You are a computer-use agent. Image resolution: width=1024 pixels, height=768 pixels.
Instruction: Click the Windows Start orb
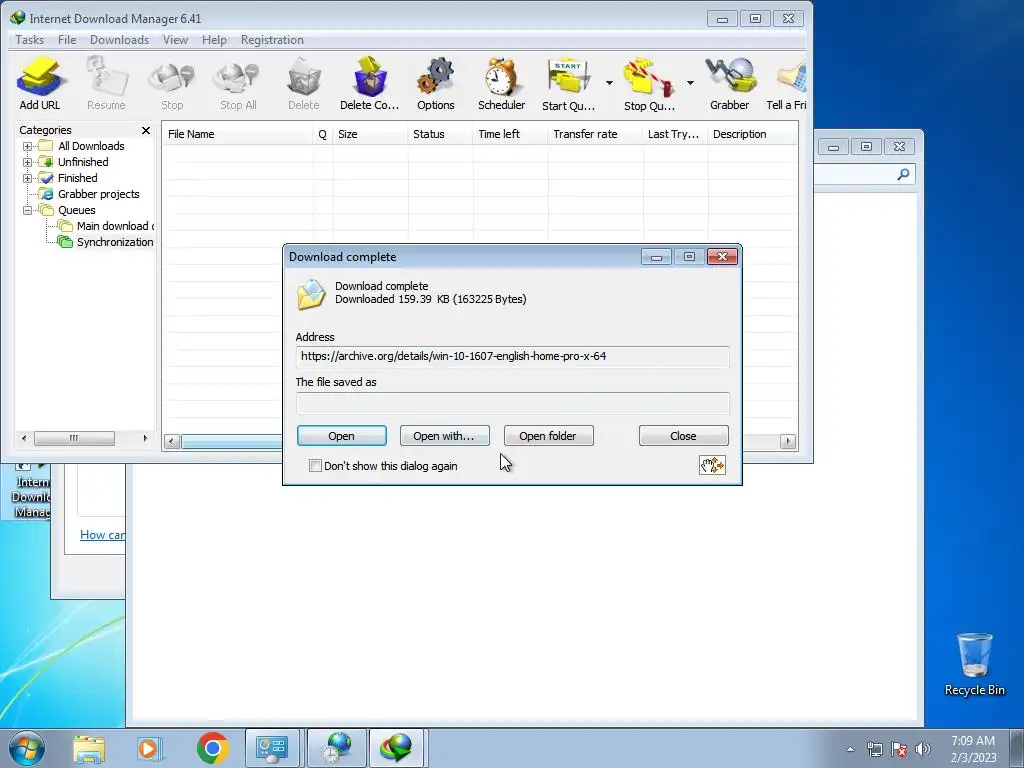pyautogui.click(x=27, y=748)
